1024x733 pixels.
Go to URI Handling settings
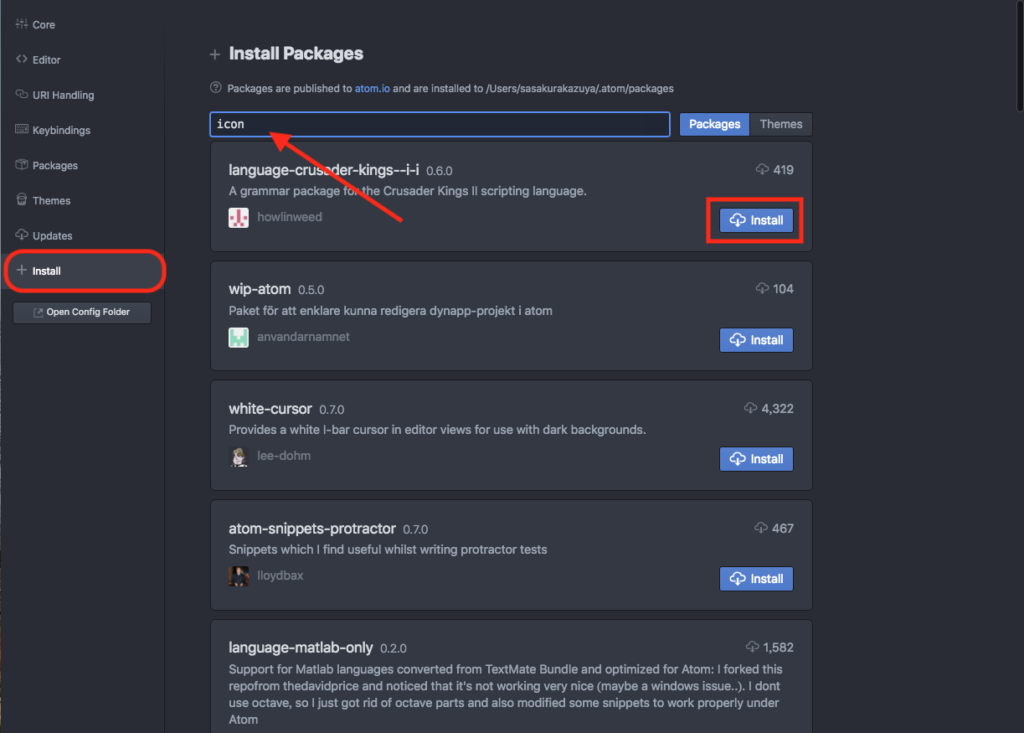82,95
